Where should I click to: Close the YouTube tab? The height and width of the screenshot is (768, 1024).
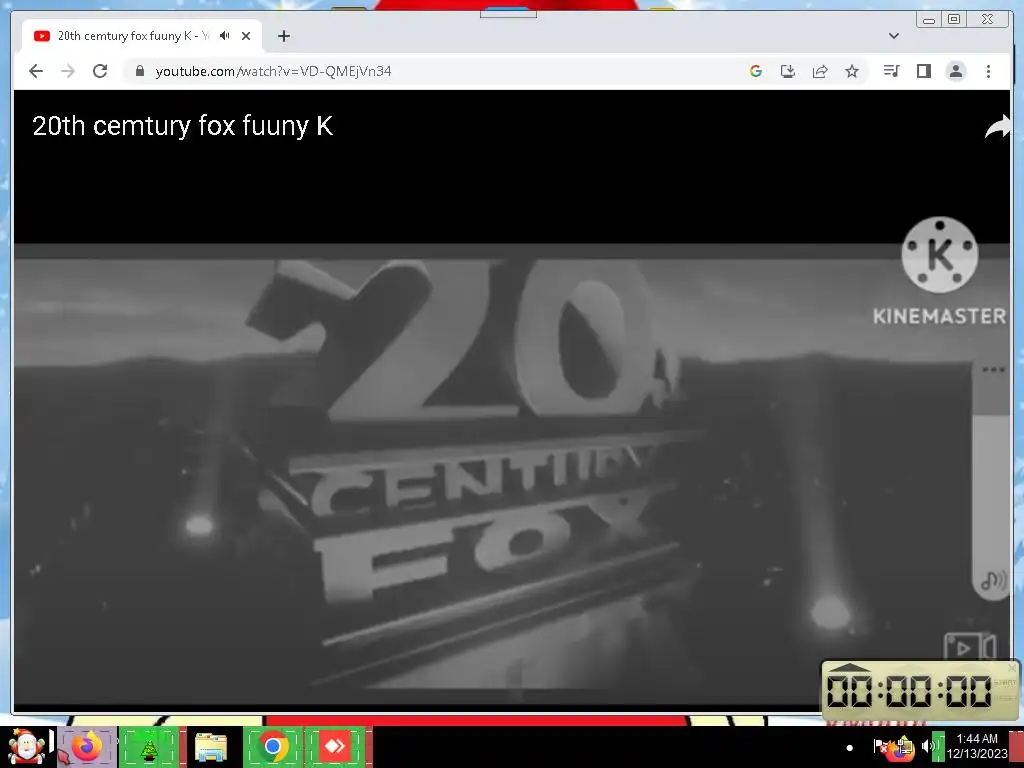[x=246, y=36]
